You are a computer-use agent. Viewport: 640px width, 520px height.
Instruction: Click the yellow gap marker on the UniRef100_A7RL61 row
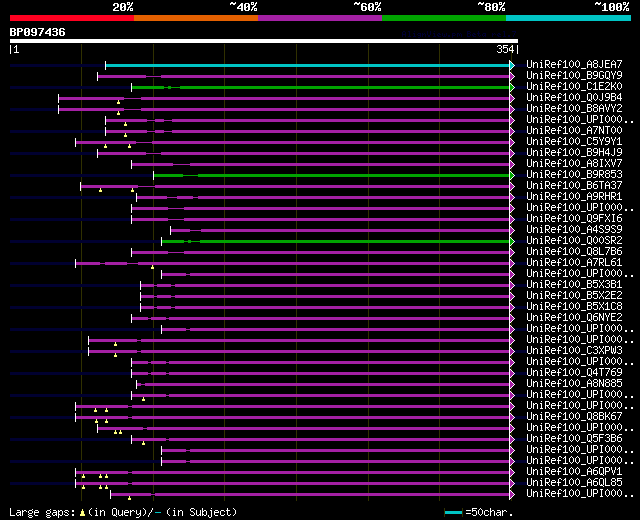pos(152,267)
